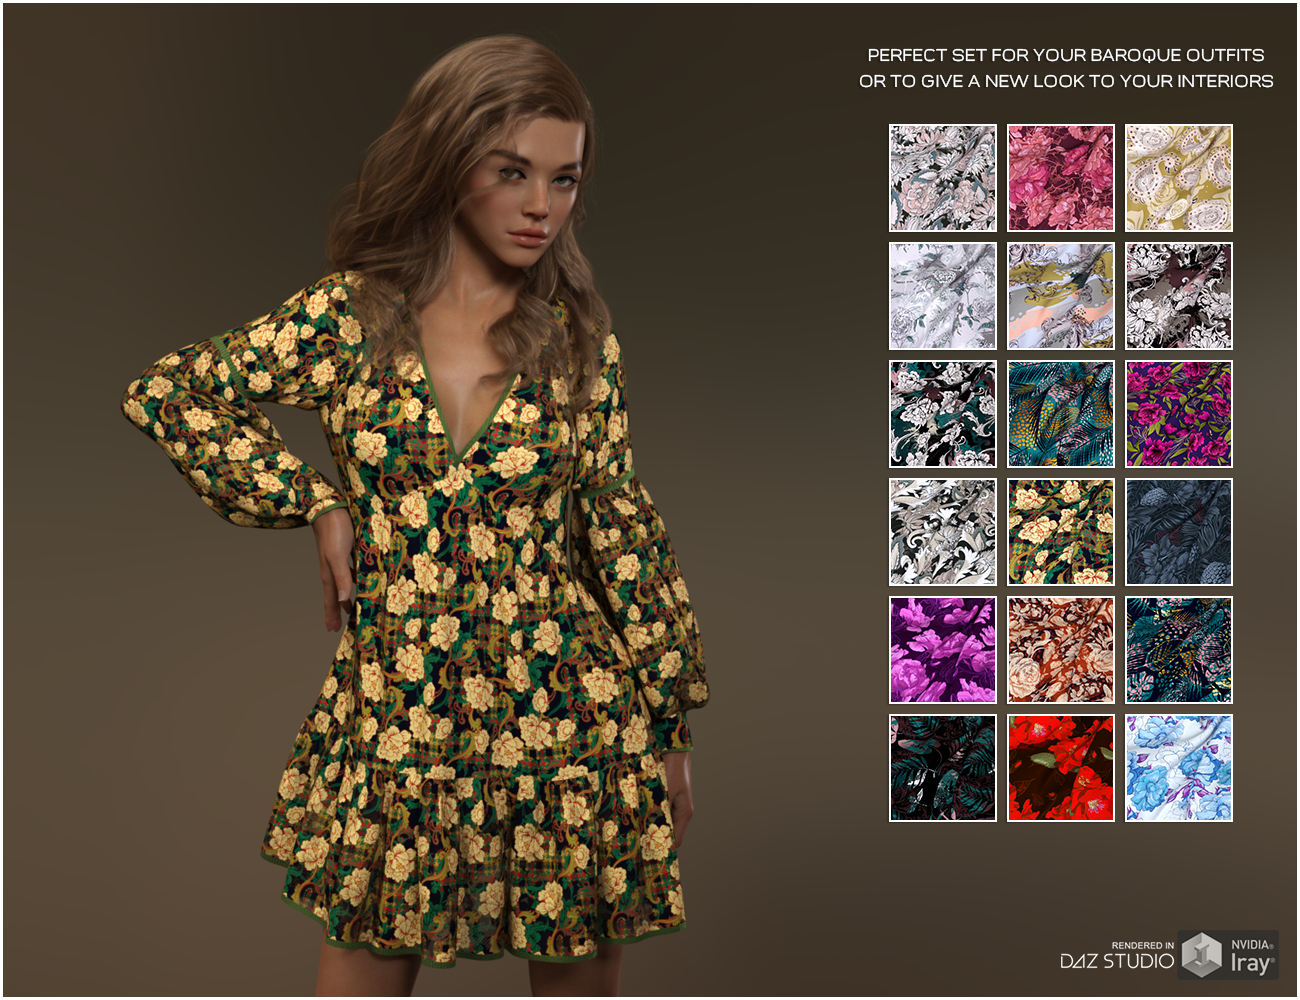
Task: Click the grey cube Iray logo icon
Action: [x=1202, y=955]
